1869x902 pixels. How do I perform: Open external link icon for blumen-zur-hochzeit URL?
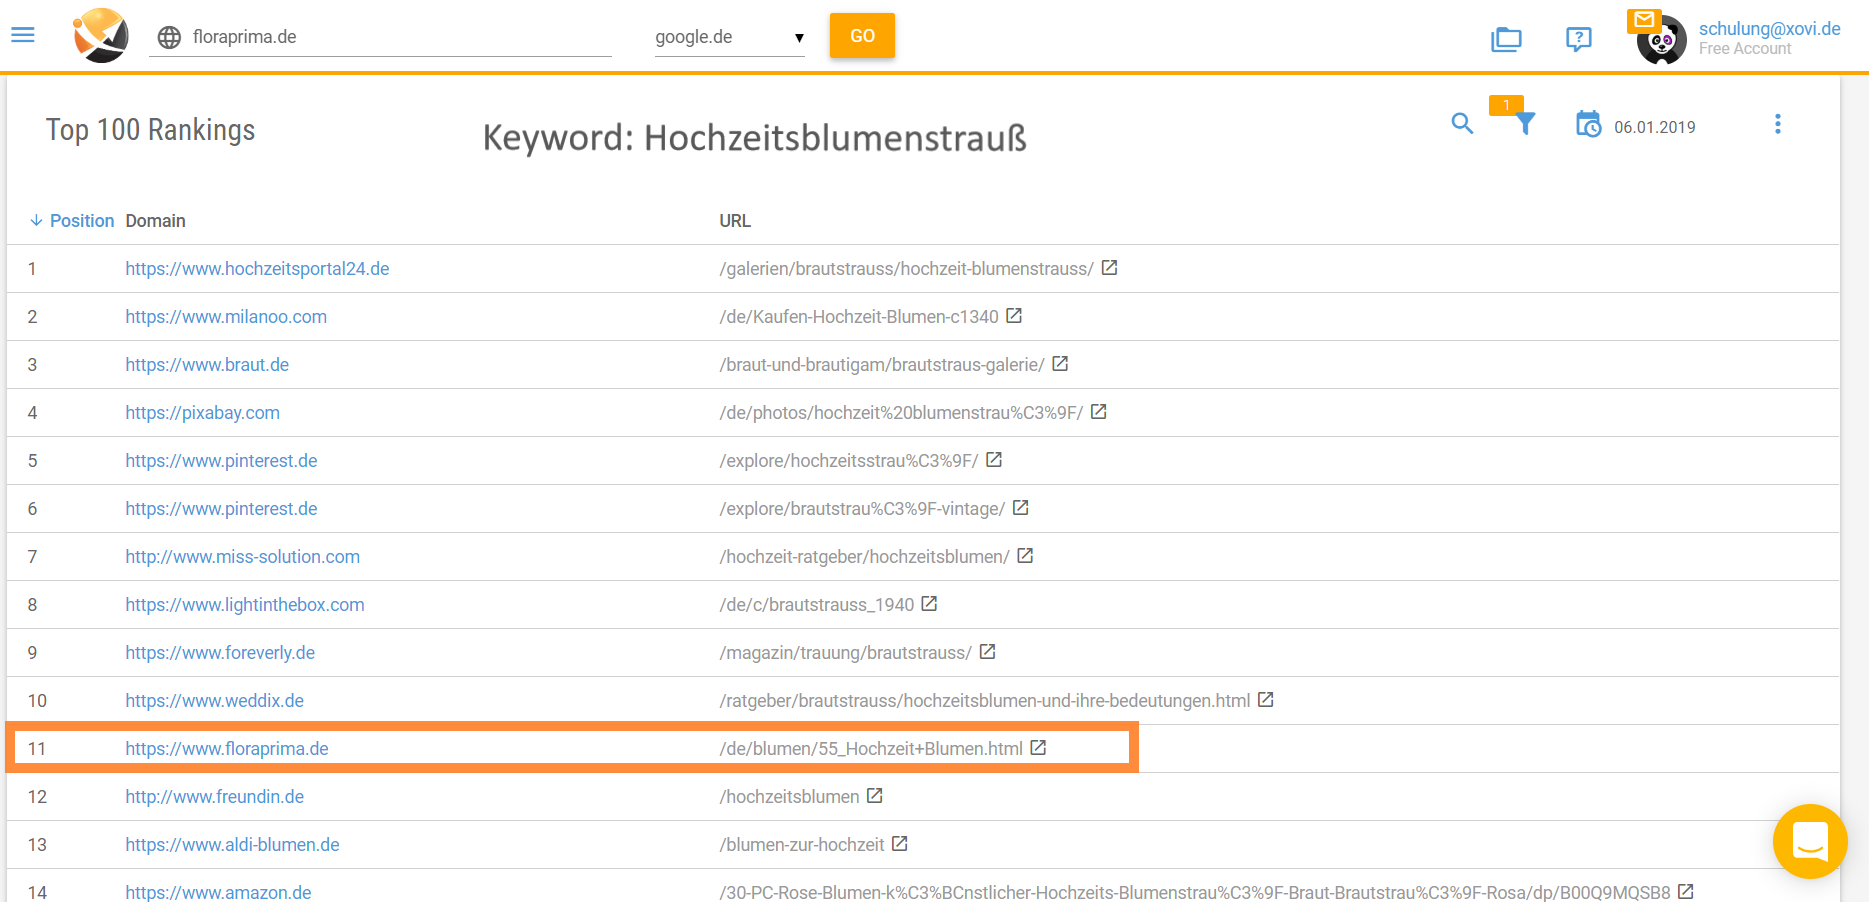[899, 844]
